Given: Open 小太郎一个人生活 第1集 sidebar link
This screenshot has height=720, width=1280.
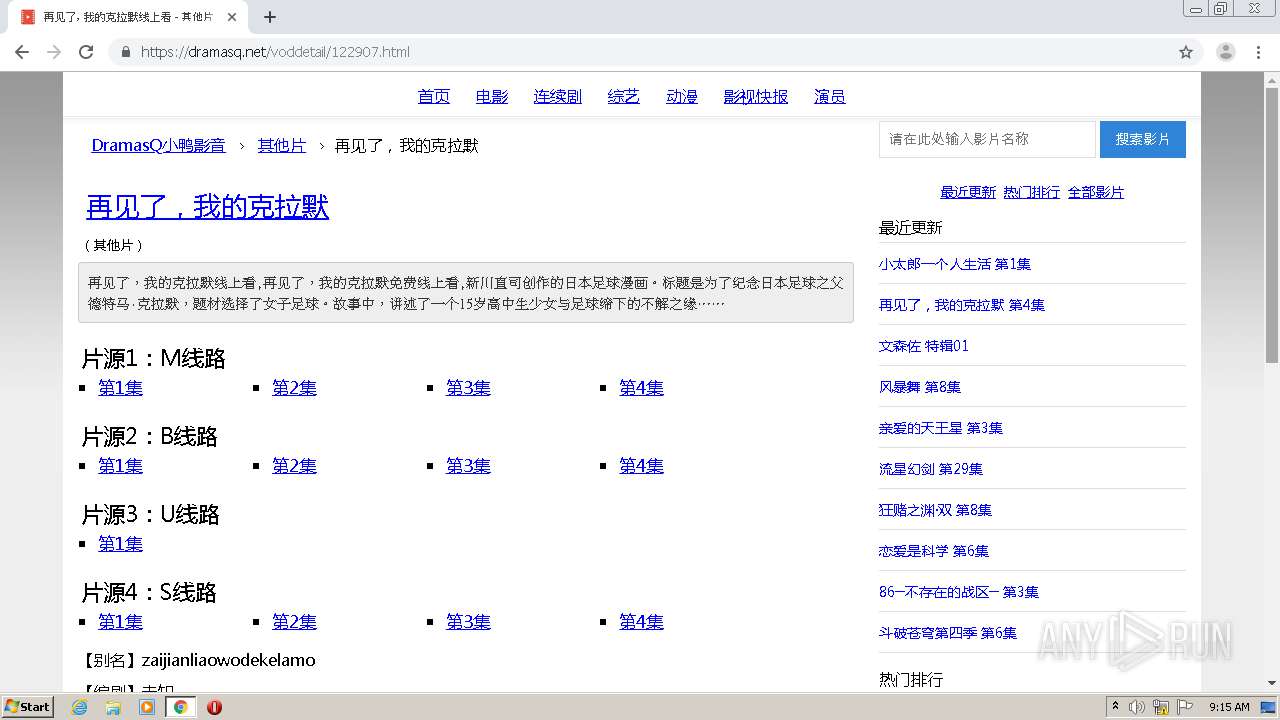Looking at the screenshot, I should point(955,264).
